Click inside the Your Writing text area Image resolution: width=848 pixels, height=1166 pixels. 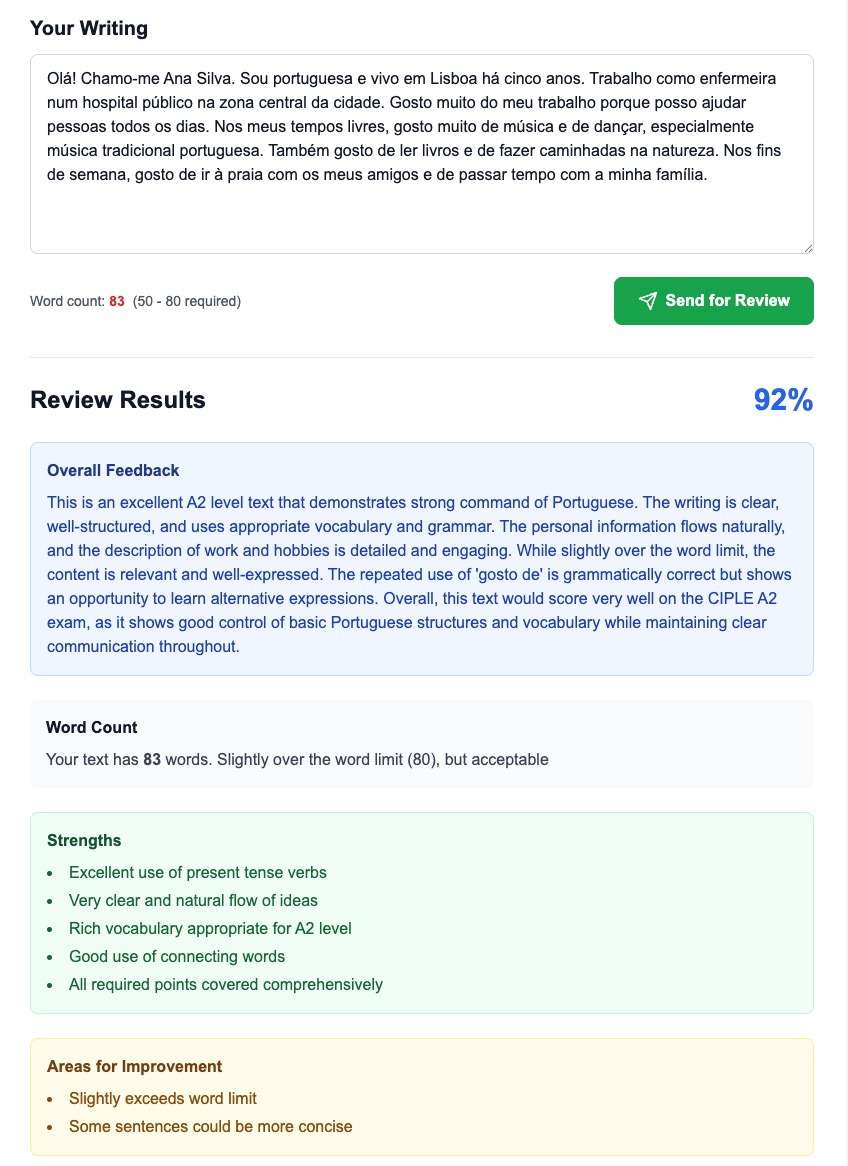pos(420,150)
